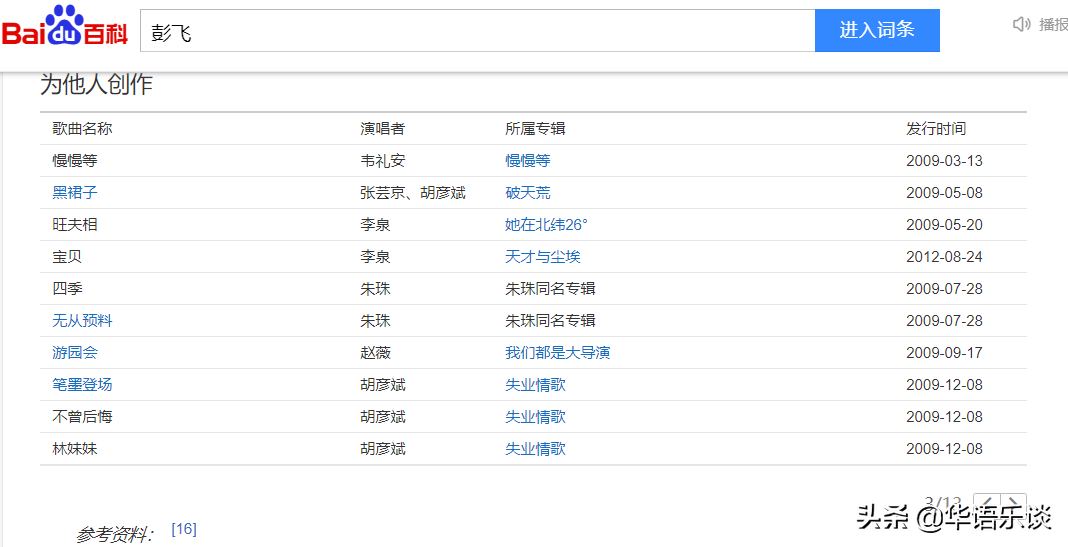The width and height of the screenshot is (1068, 547).
Task: Click the 歌曲名称 column header
Action: click(x=82, y=128)
